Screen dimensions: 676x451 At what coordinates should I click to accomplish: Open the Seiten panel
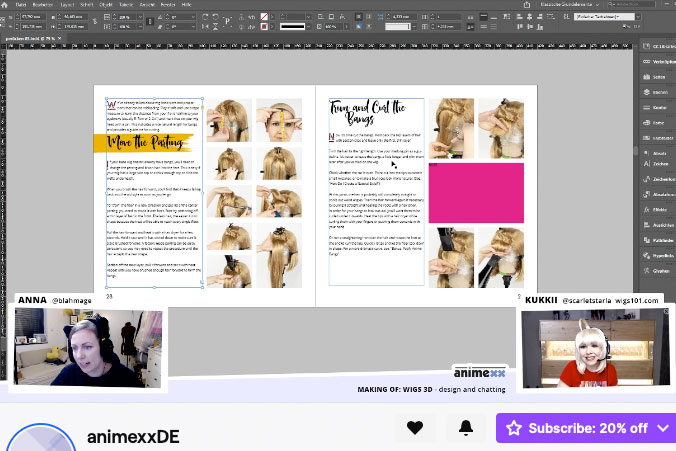(x=654, y=77)
